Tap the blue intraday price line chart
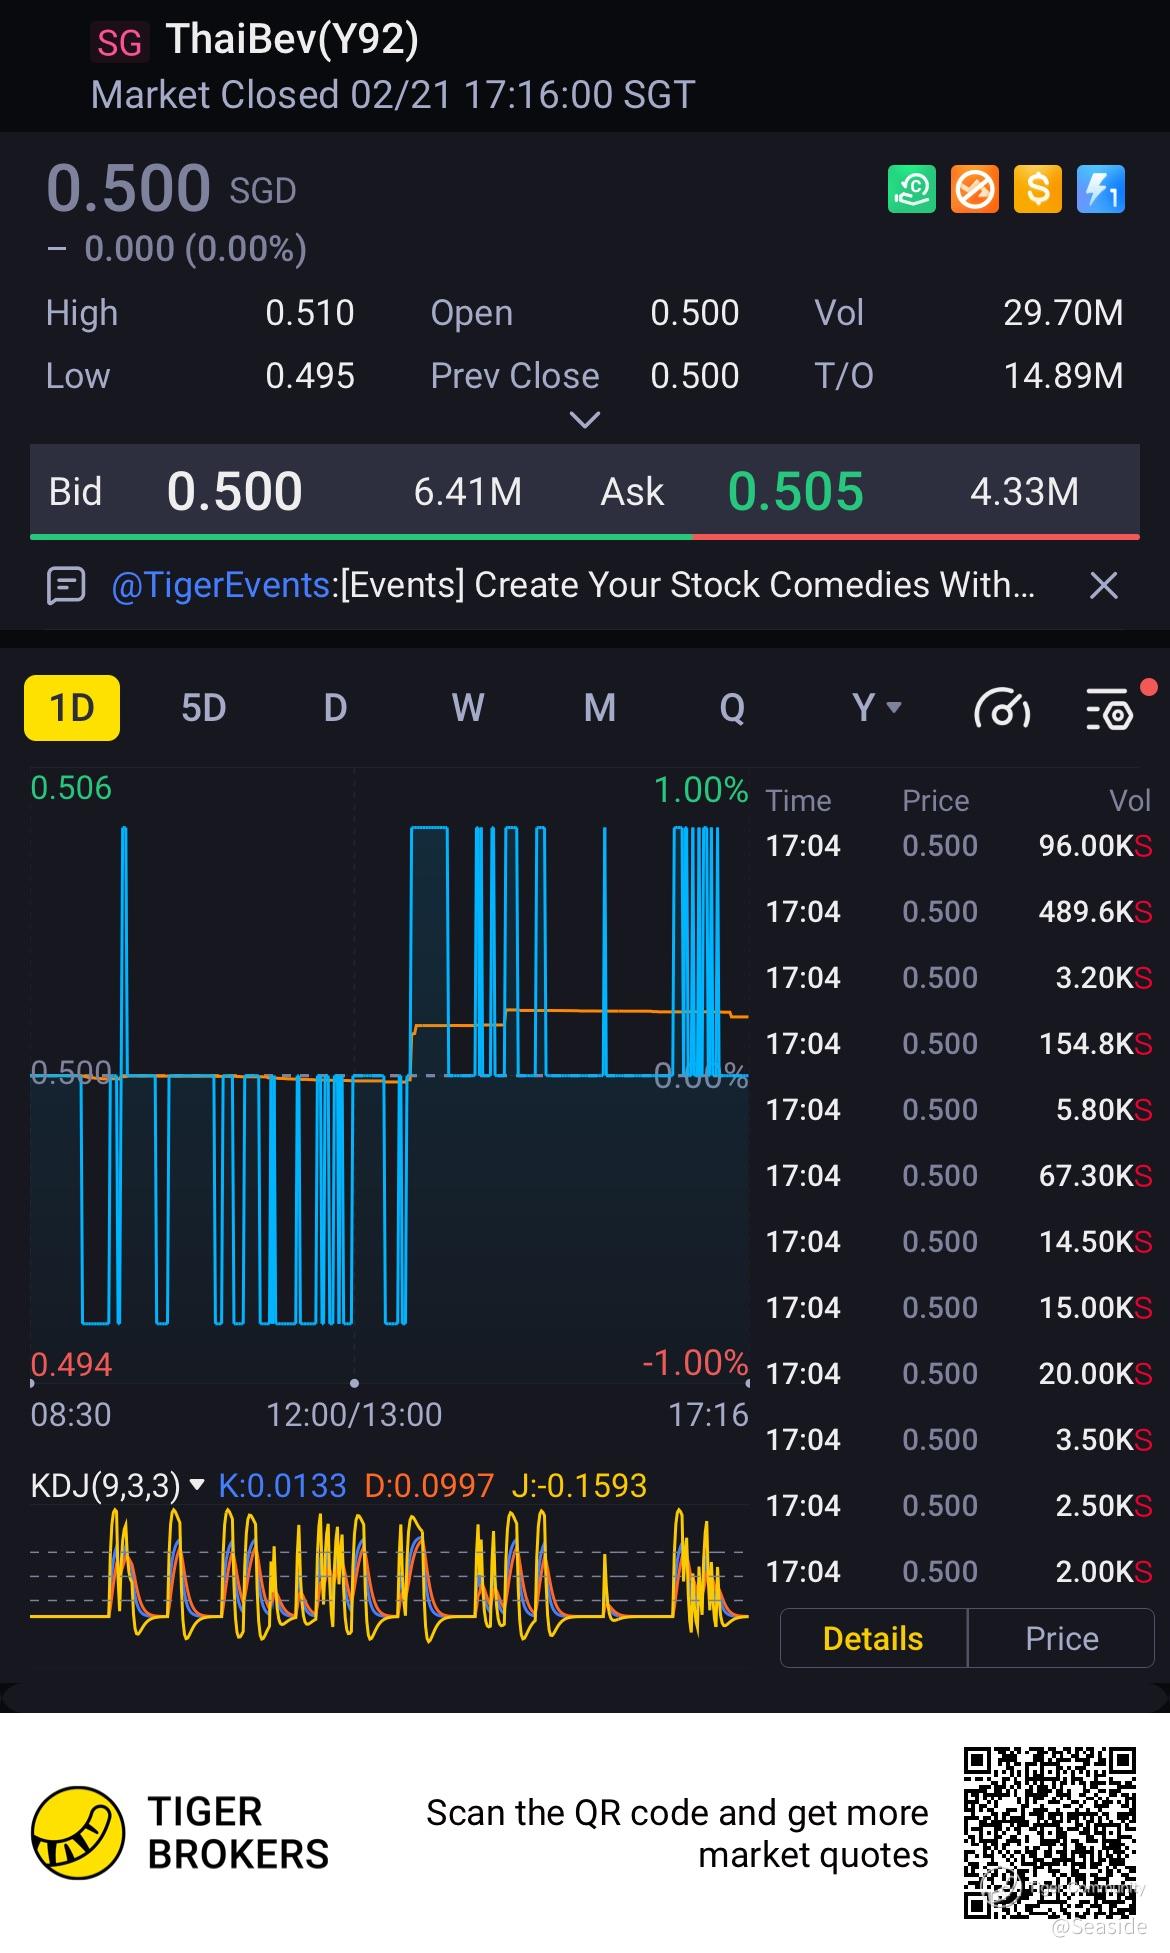The image size is (1170, 1953). (389, 1076)
